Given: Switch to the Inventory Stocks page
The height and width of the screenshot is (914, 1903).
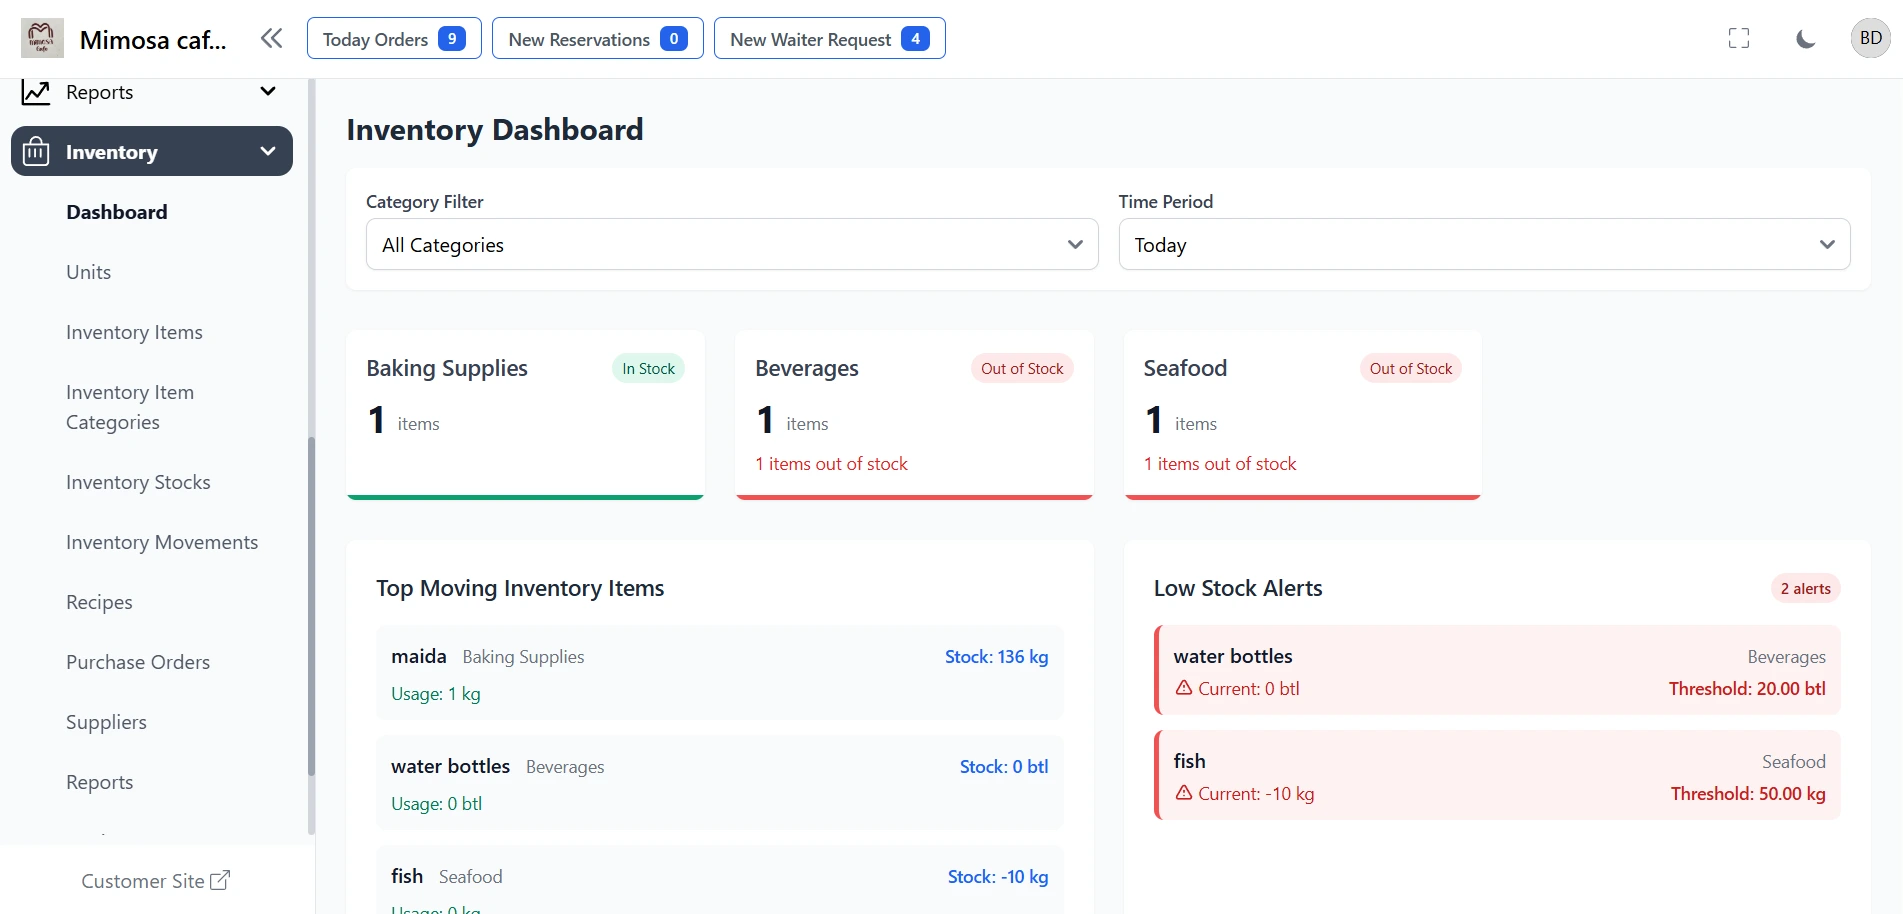Looking at the screenshot, I should point(137,482).
